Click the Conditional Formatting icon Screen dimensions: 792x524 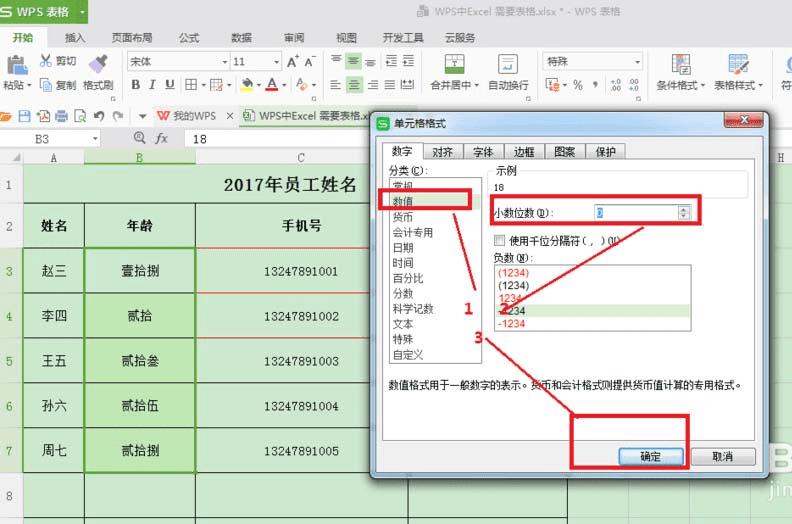click(681, 64)
